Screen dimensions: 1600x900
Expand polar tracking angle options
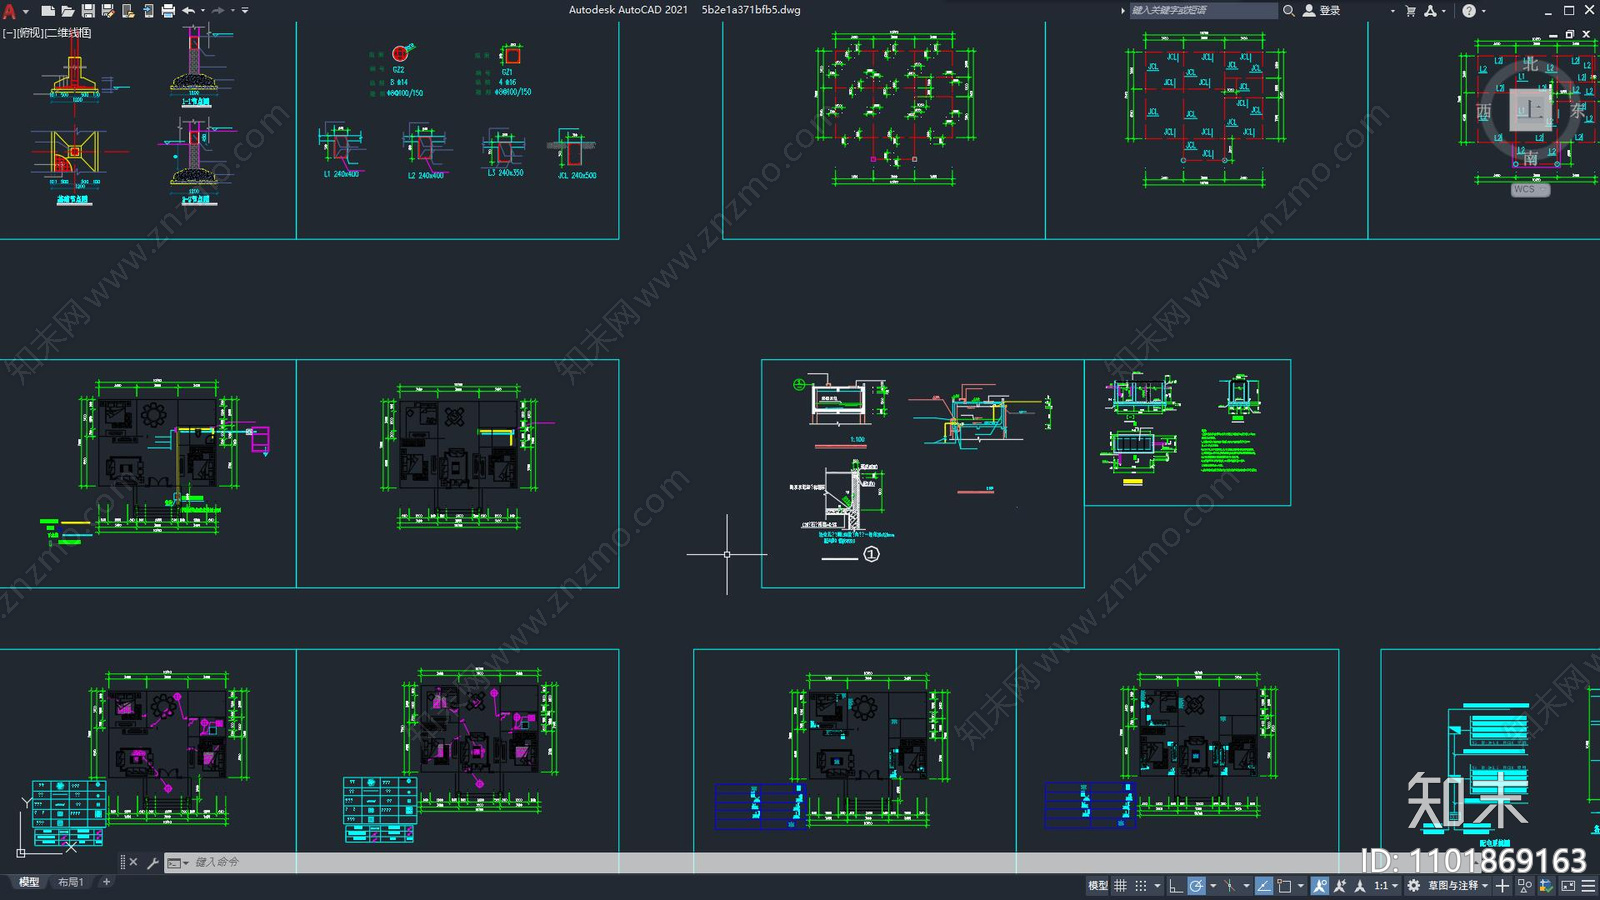point(1213,886)
